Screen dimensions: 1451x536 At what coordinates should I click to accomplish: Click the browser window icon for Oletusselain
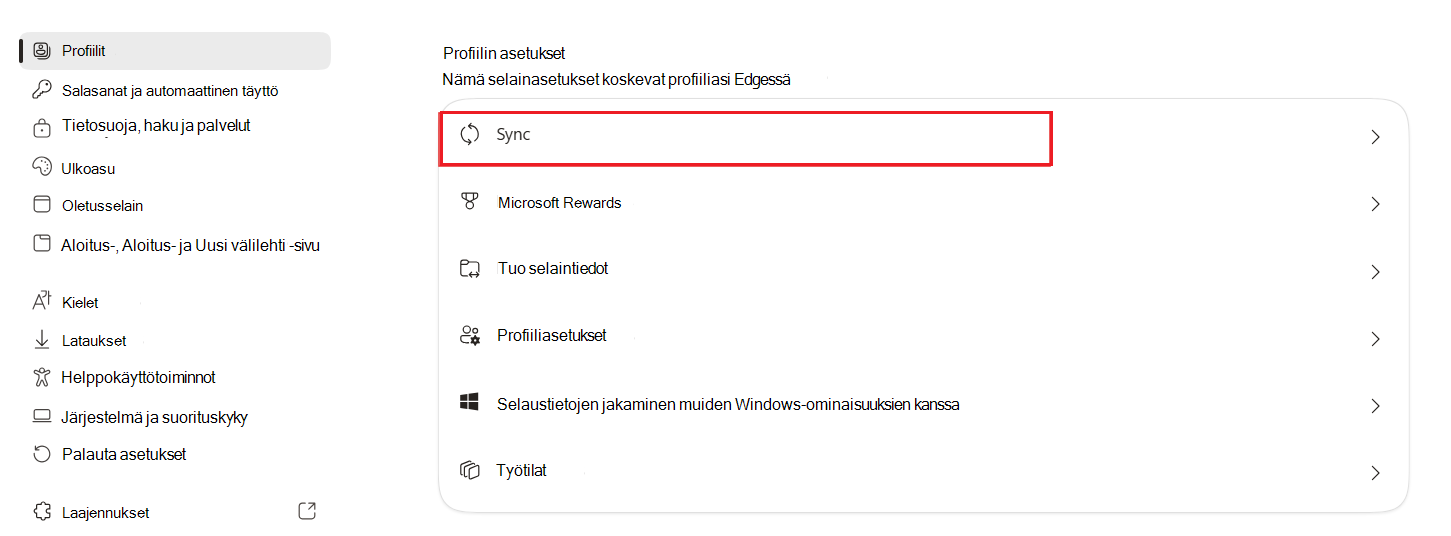(x=42, y=205)
